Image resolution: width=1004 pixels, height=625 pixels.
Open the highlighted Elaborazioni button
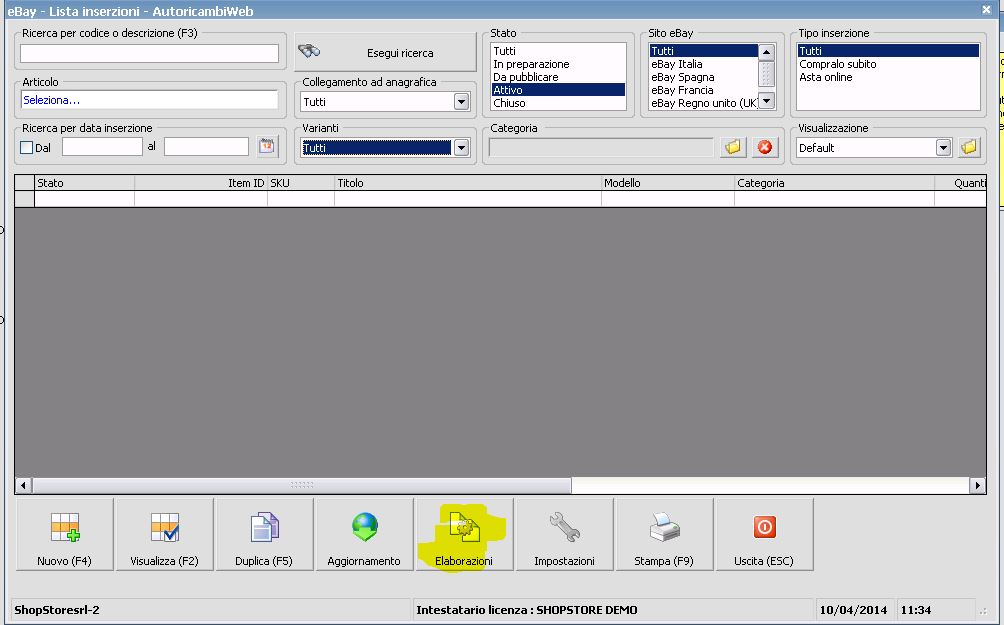(x=464, y=534)
